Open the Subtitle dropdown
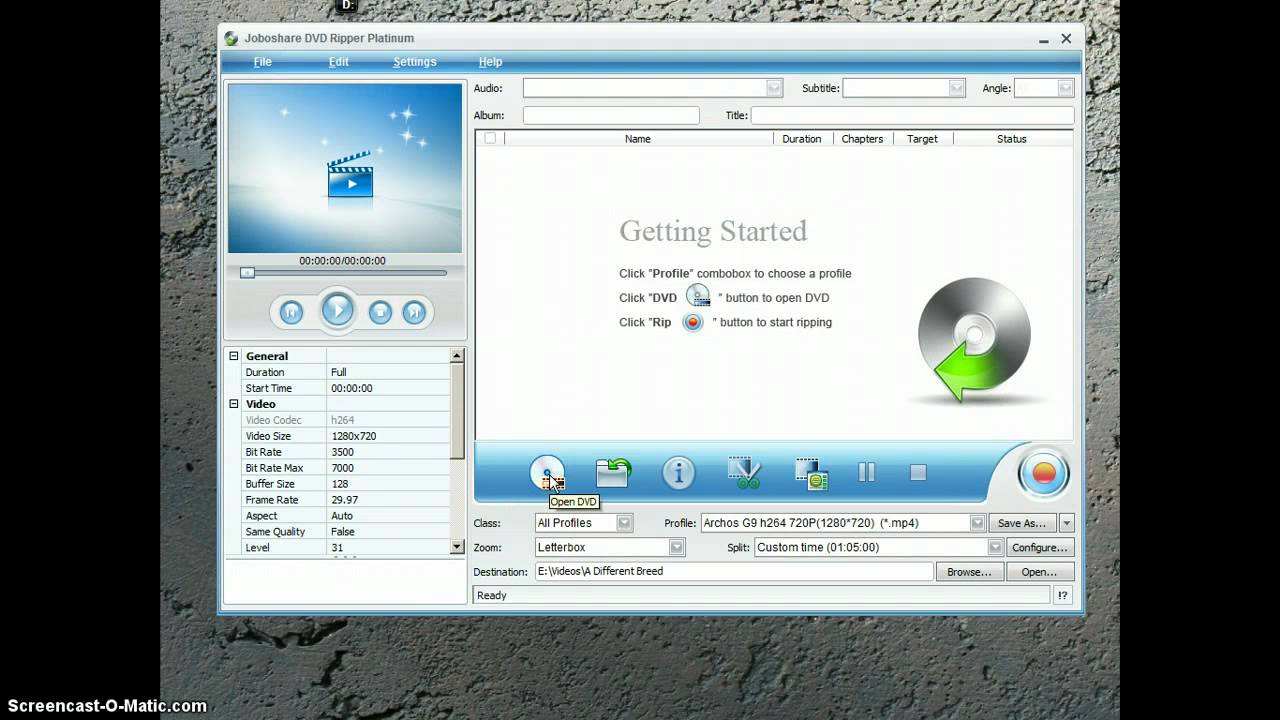 957,88
